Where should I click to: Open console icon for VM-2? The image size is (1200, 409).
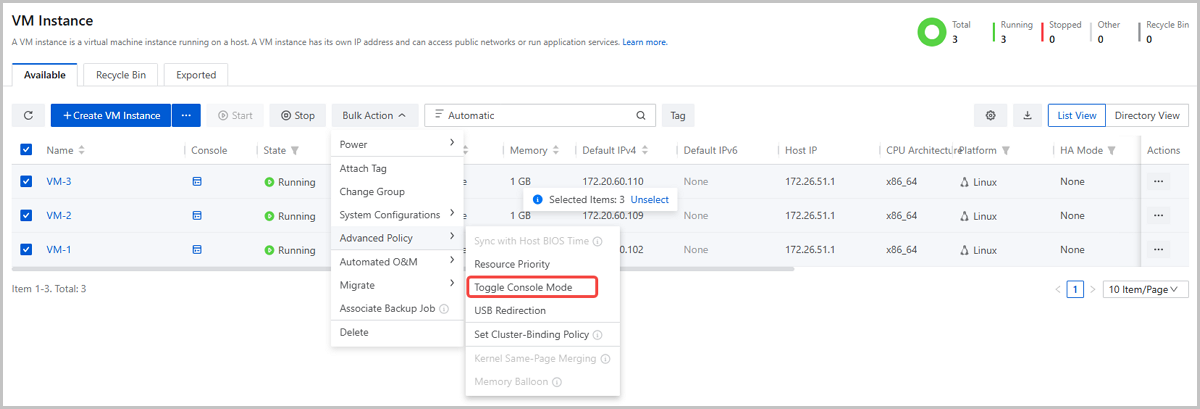click(x=197, y=215)
